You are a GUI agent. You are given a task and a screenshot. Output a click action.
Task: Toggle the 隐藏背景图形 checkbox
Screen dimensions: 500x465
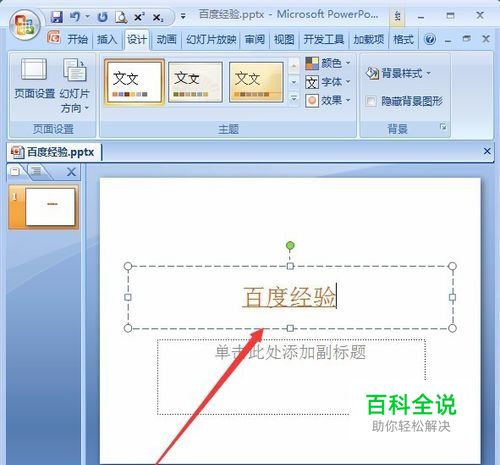coord(371,101)
